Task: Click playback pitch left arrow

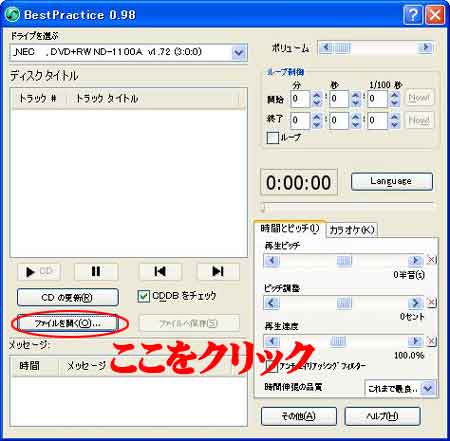Action: (x=272, y=260)
